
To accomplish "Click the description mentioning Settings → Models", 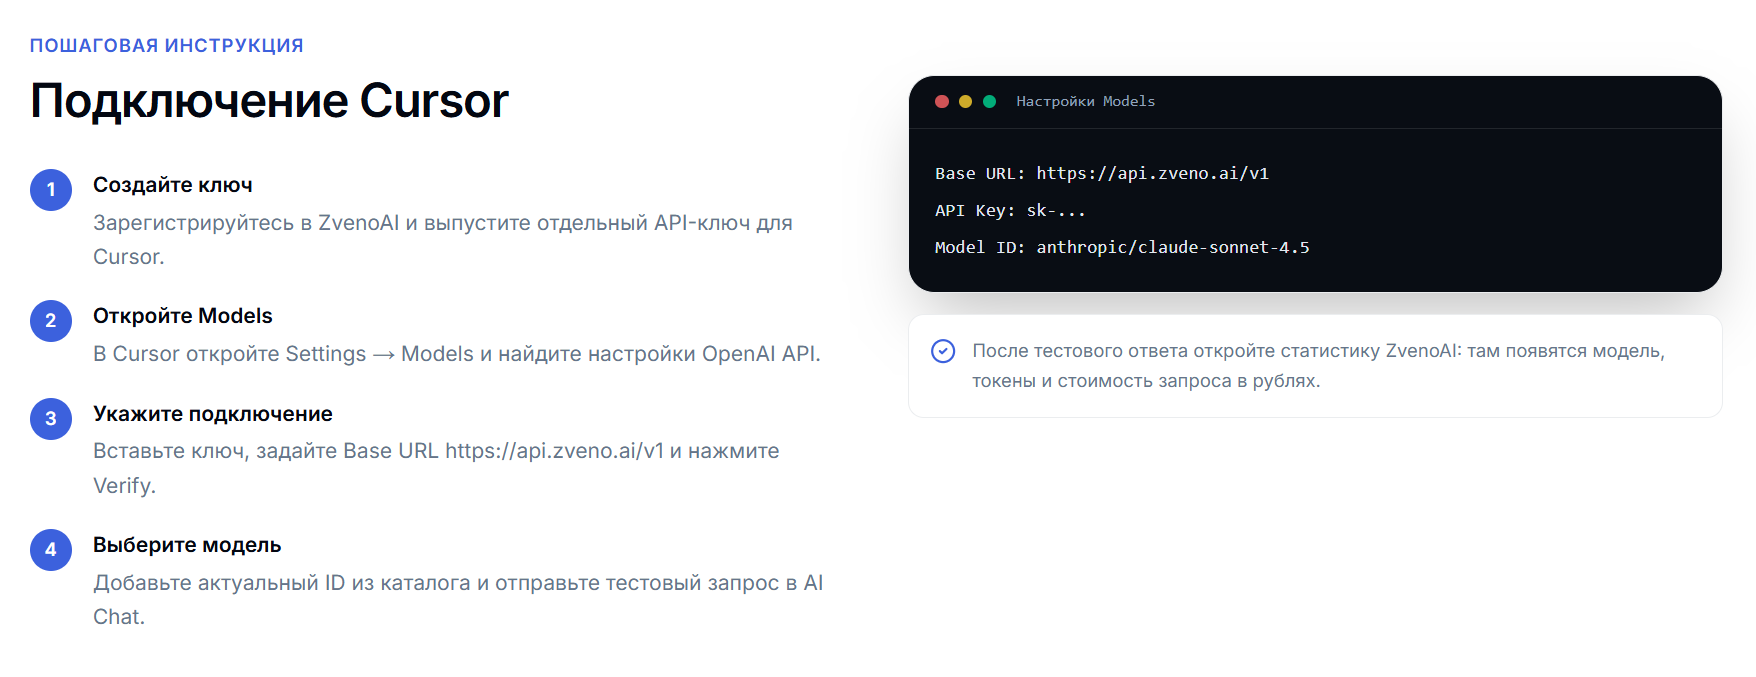I will click(457, 354).
